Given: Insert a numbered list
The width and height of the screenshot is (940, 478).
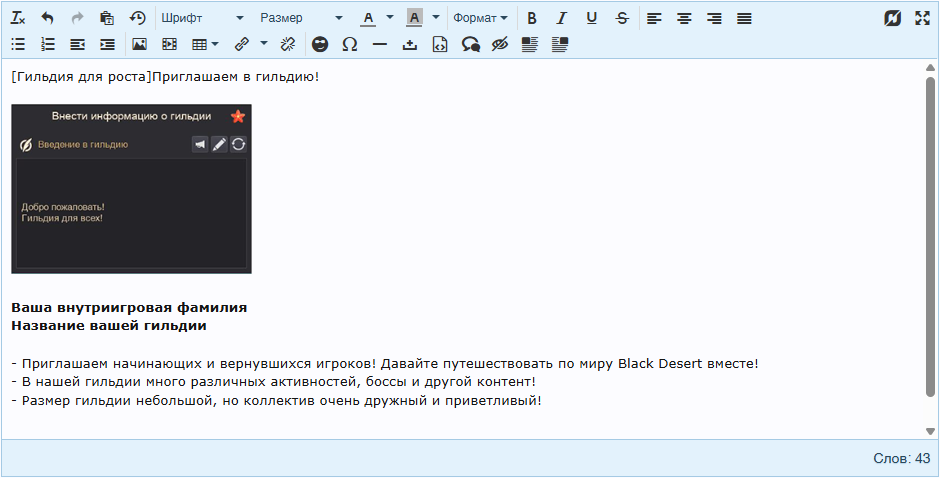Looking at the screenshot, I should click(47, 44).
